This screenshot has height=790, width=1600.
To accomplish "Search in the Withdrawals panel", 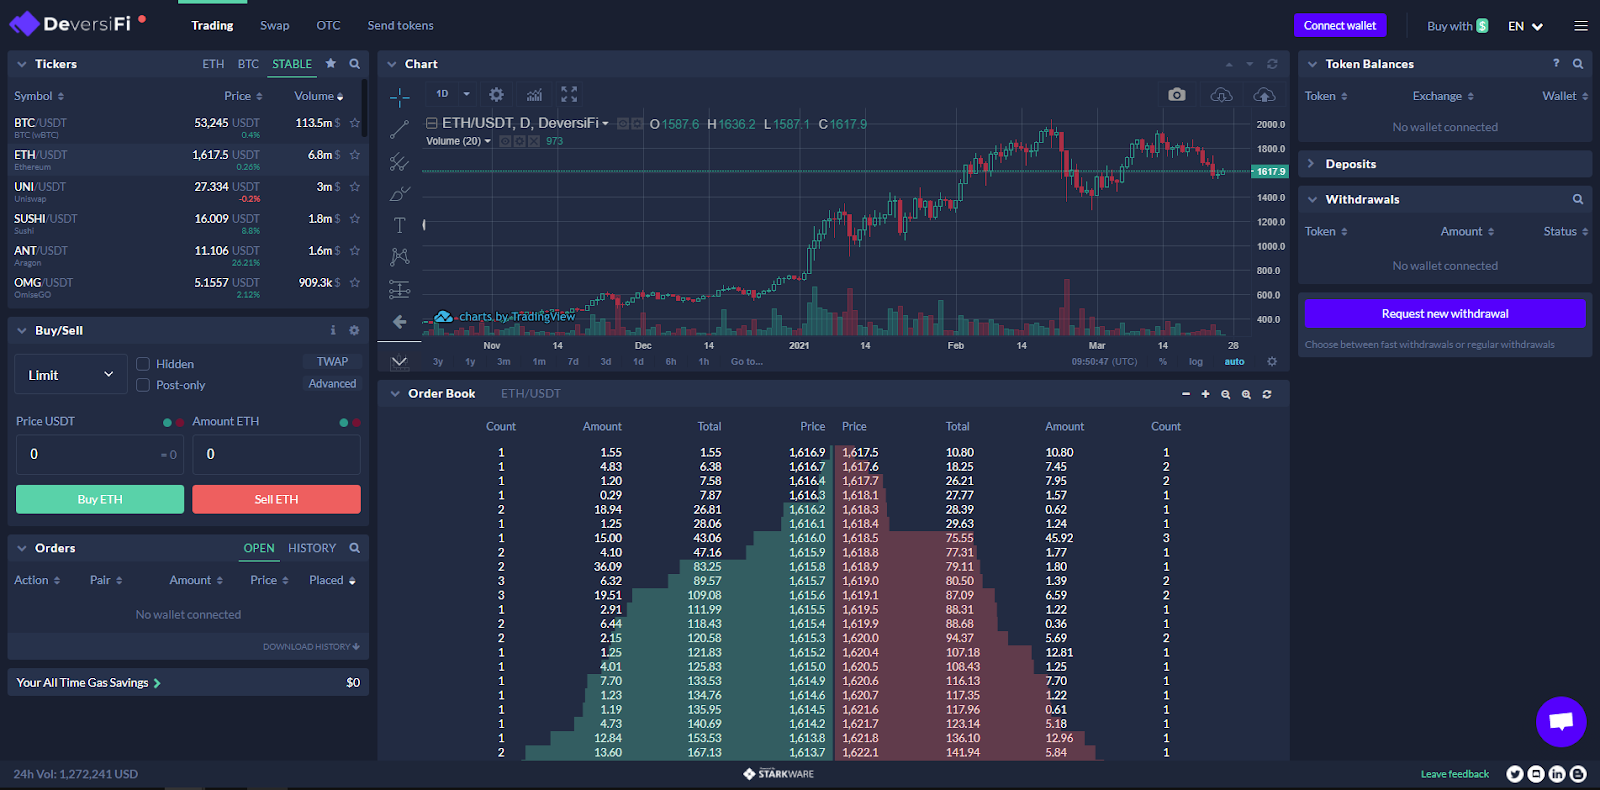I will (x=1578, y=199).
